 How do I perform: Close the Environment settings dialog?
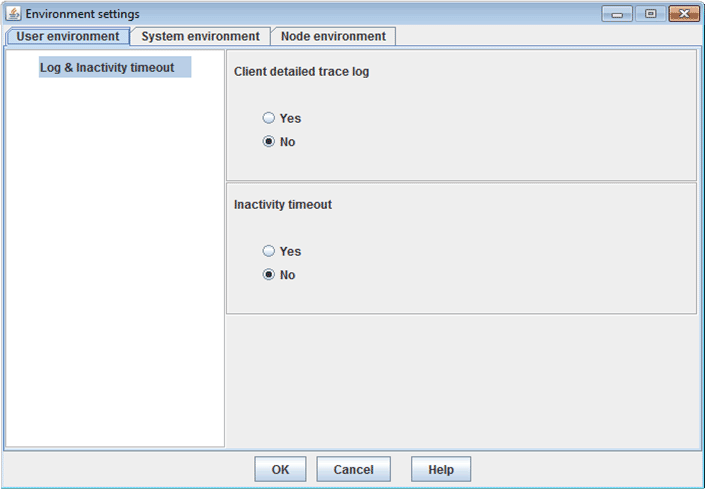[684, 14]
